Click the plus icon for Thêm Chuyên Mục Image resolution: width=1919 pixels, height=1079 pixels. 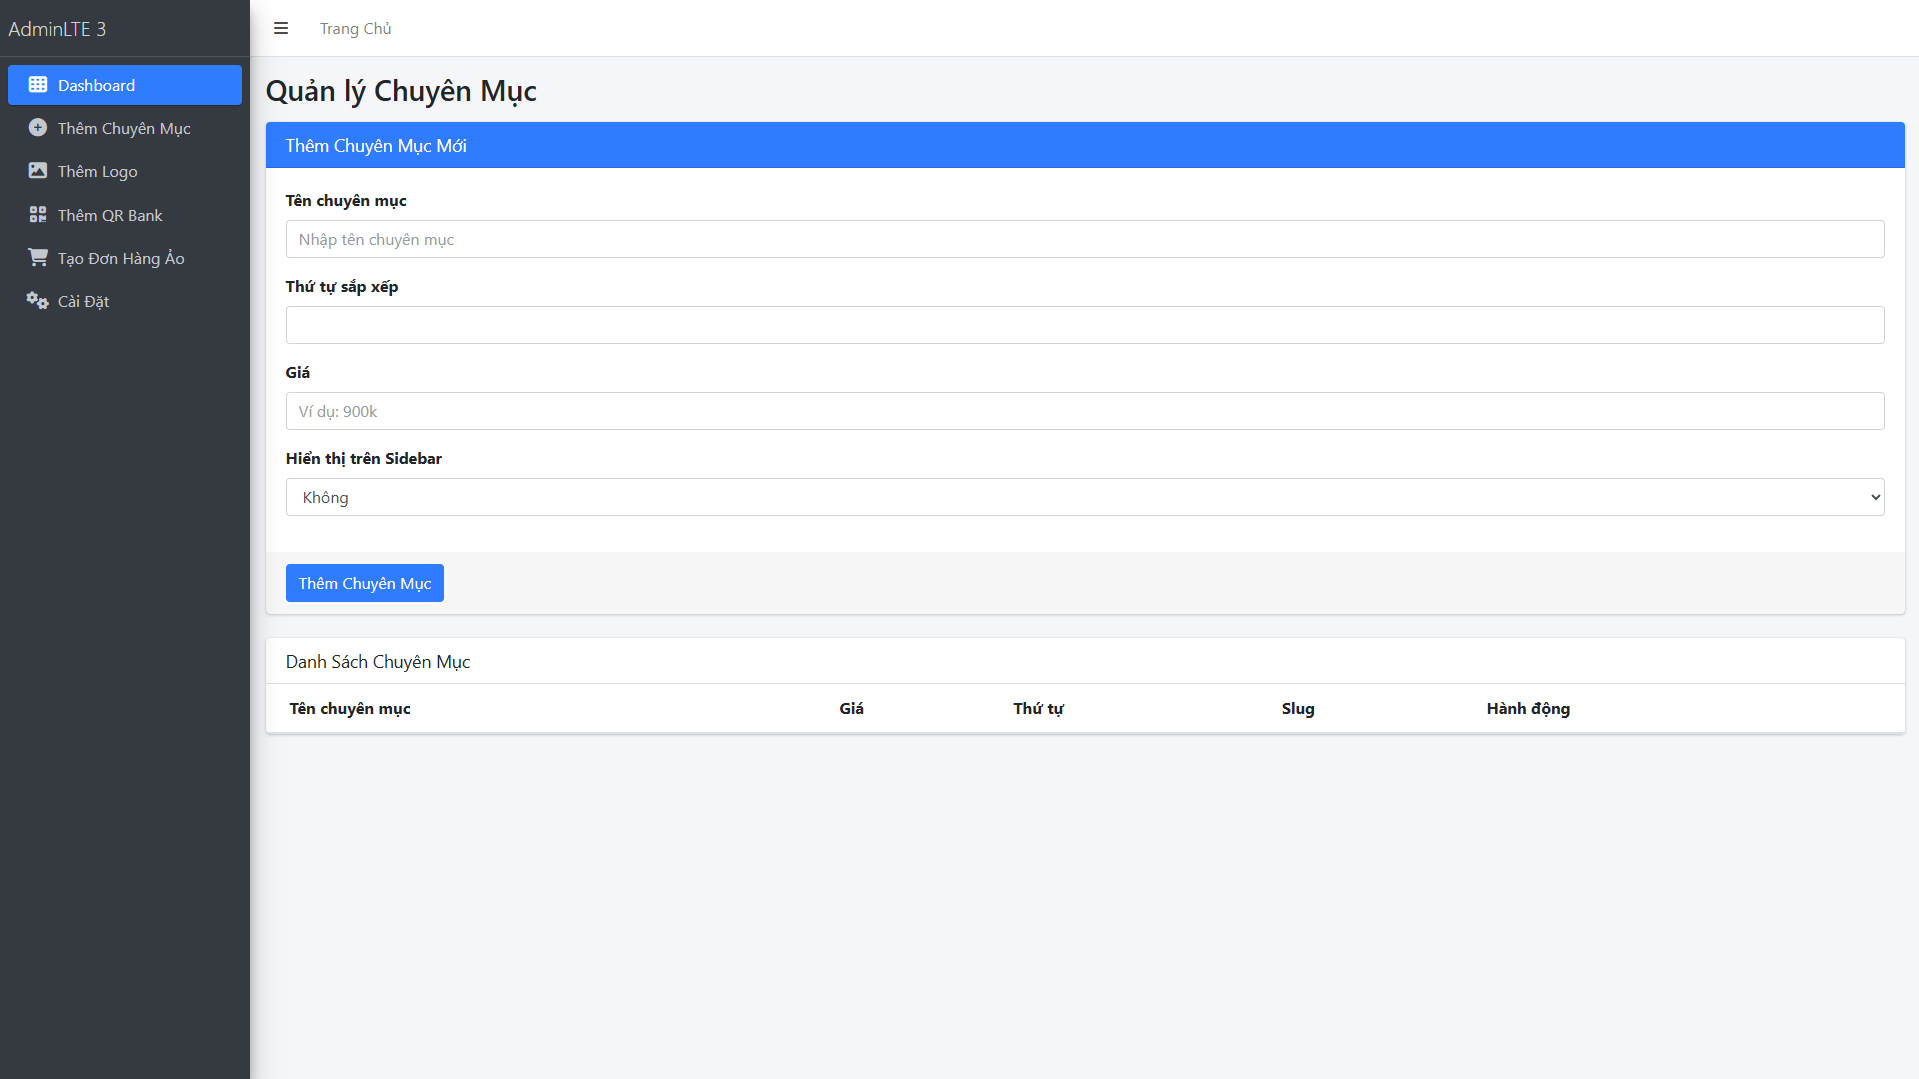(x=38, y=128)
